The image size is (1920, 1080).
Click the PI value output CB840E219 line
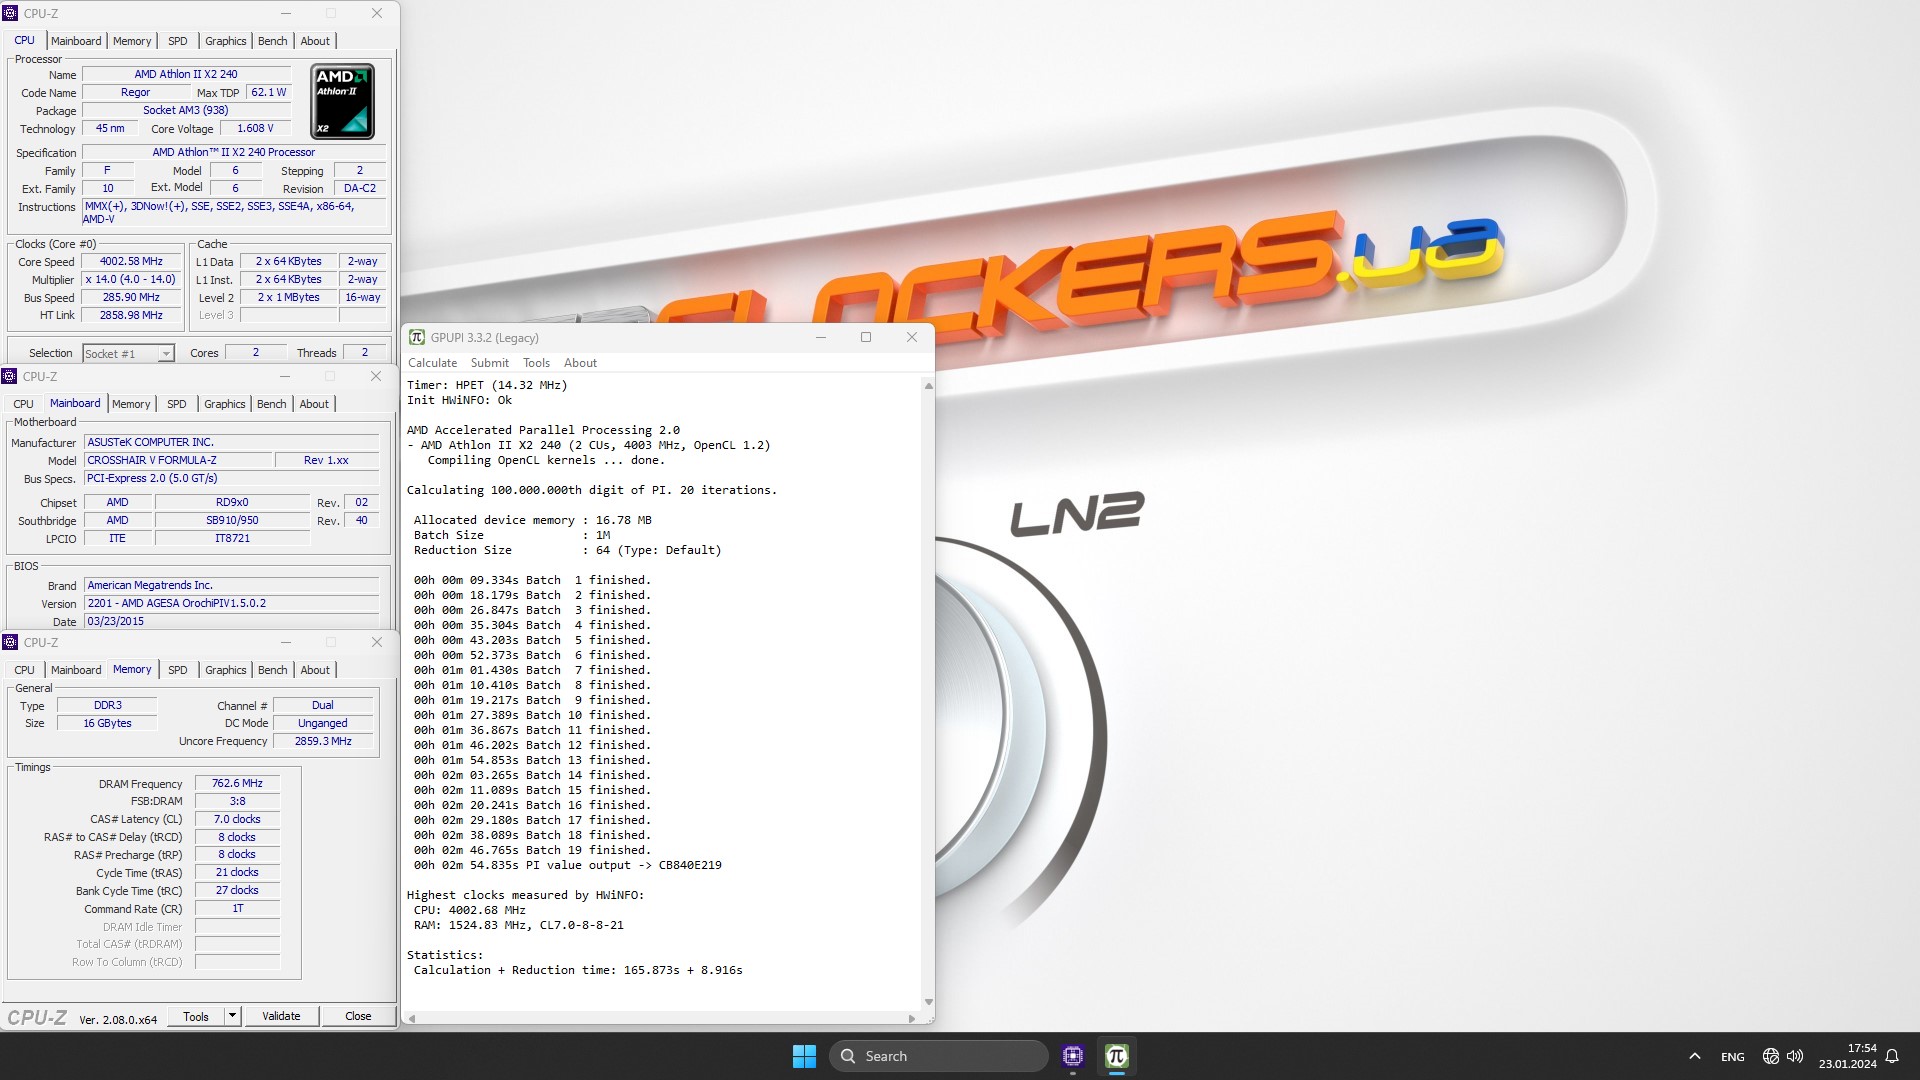(567, 865)
